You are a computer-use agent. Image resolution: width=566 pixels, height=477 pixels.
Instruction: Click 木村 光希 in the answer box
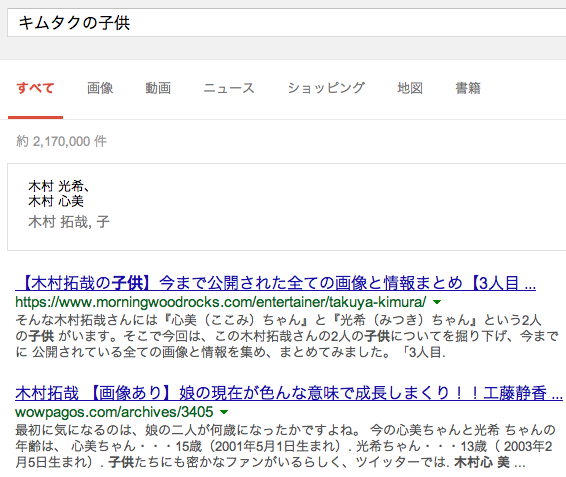(56, 186)
